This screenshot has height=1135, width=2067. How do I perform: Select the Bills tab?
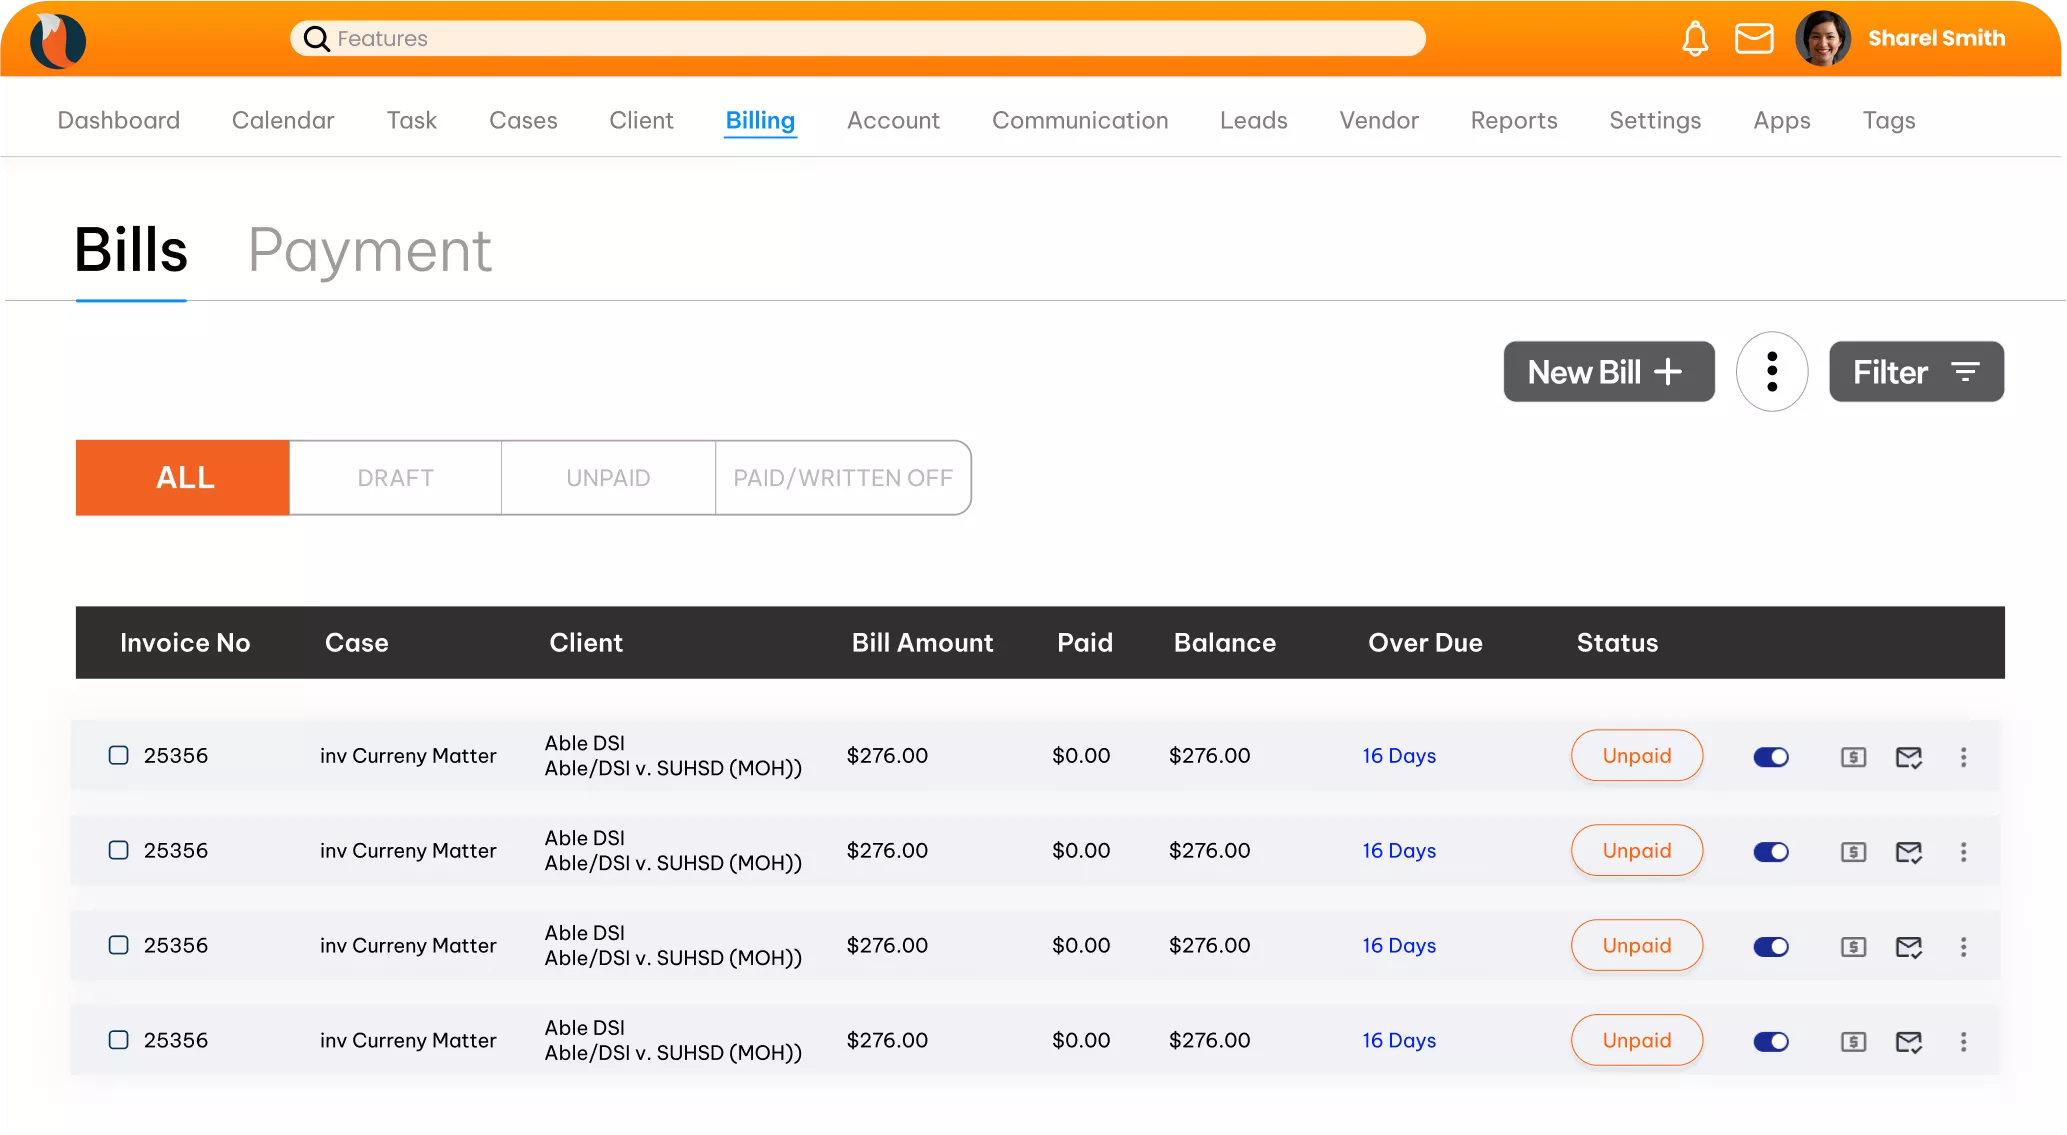coord(131,250)
